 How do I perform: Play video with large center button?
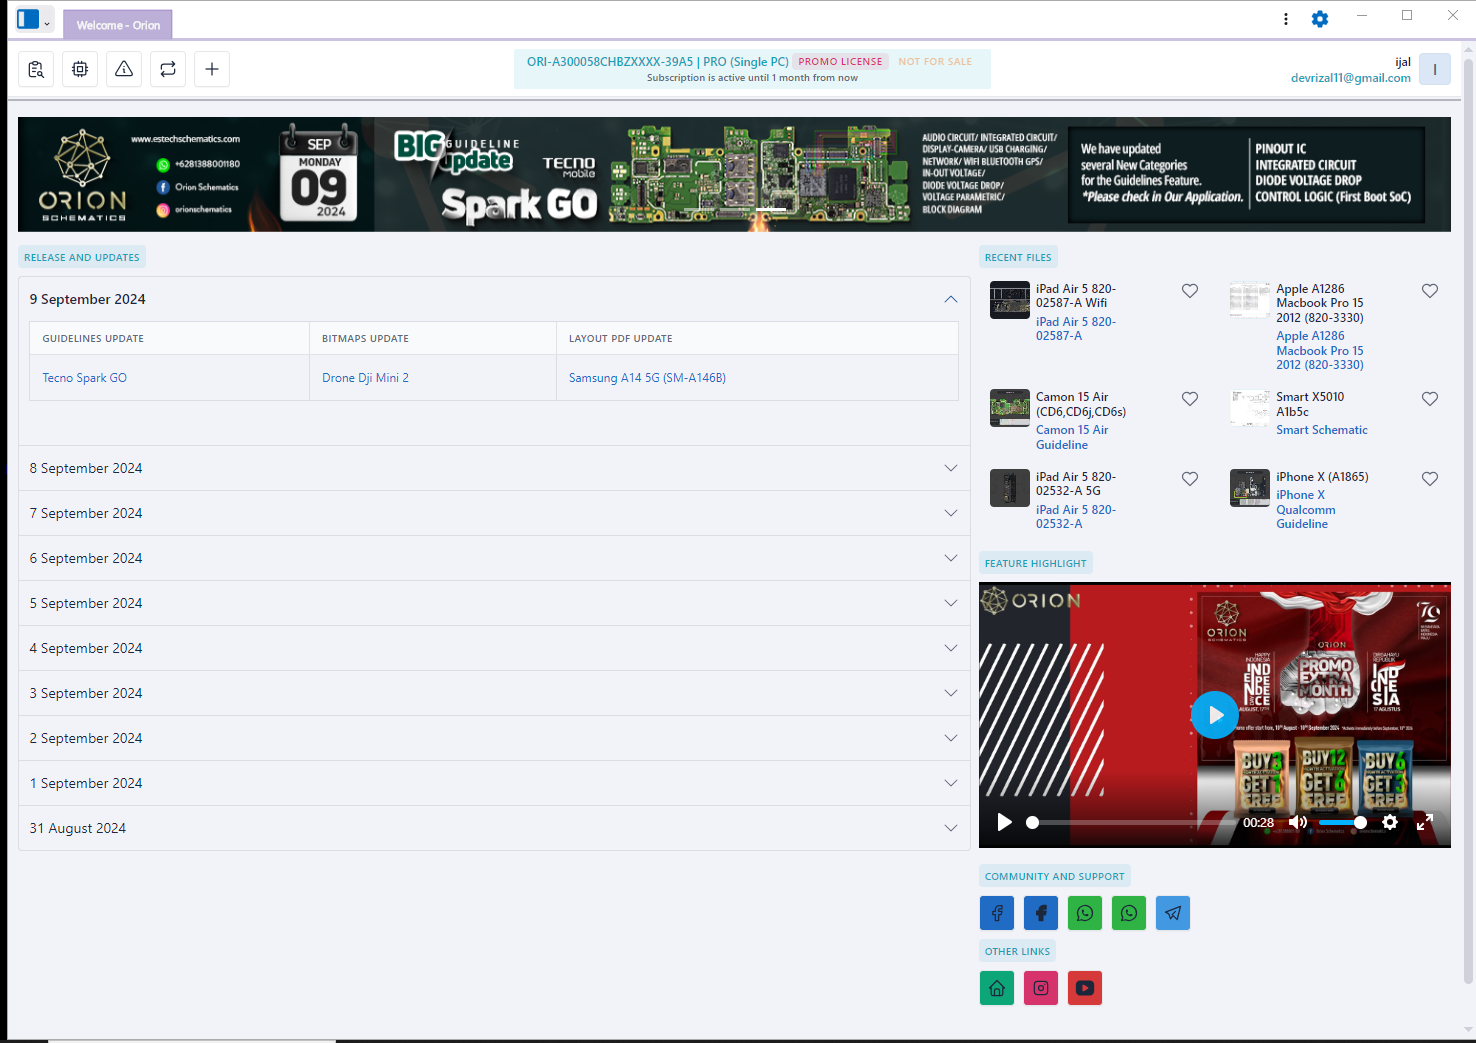tap(1215, 715)
